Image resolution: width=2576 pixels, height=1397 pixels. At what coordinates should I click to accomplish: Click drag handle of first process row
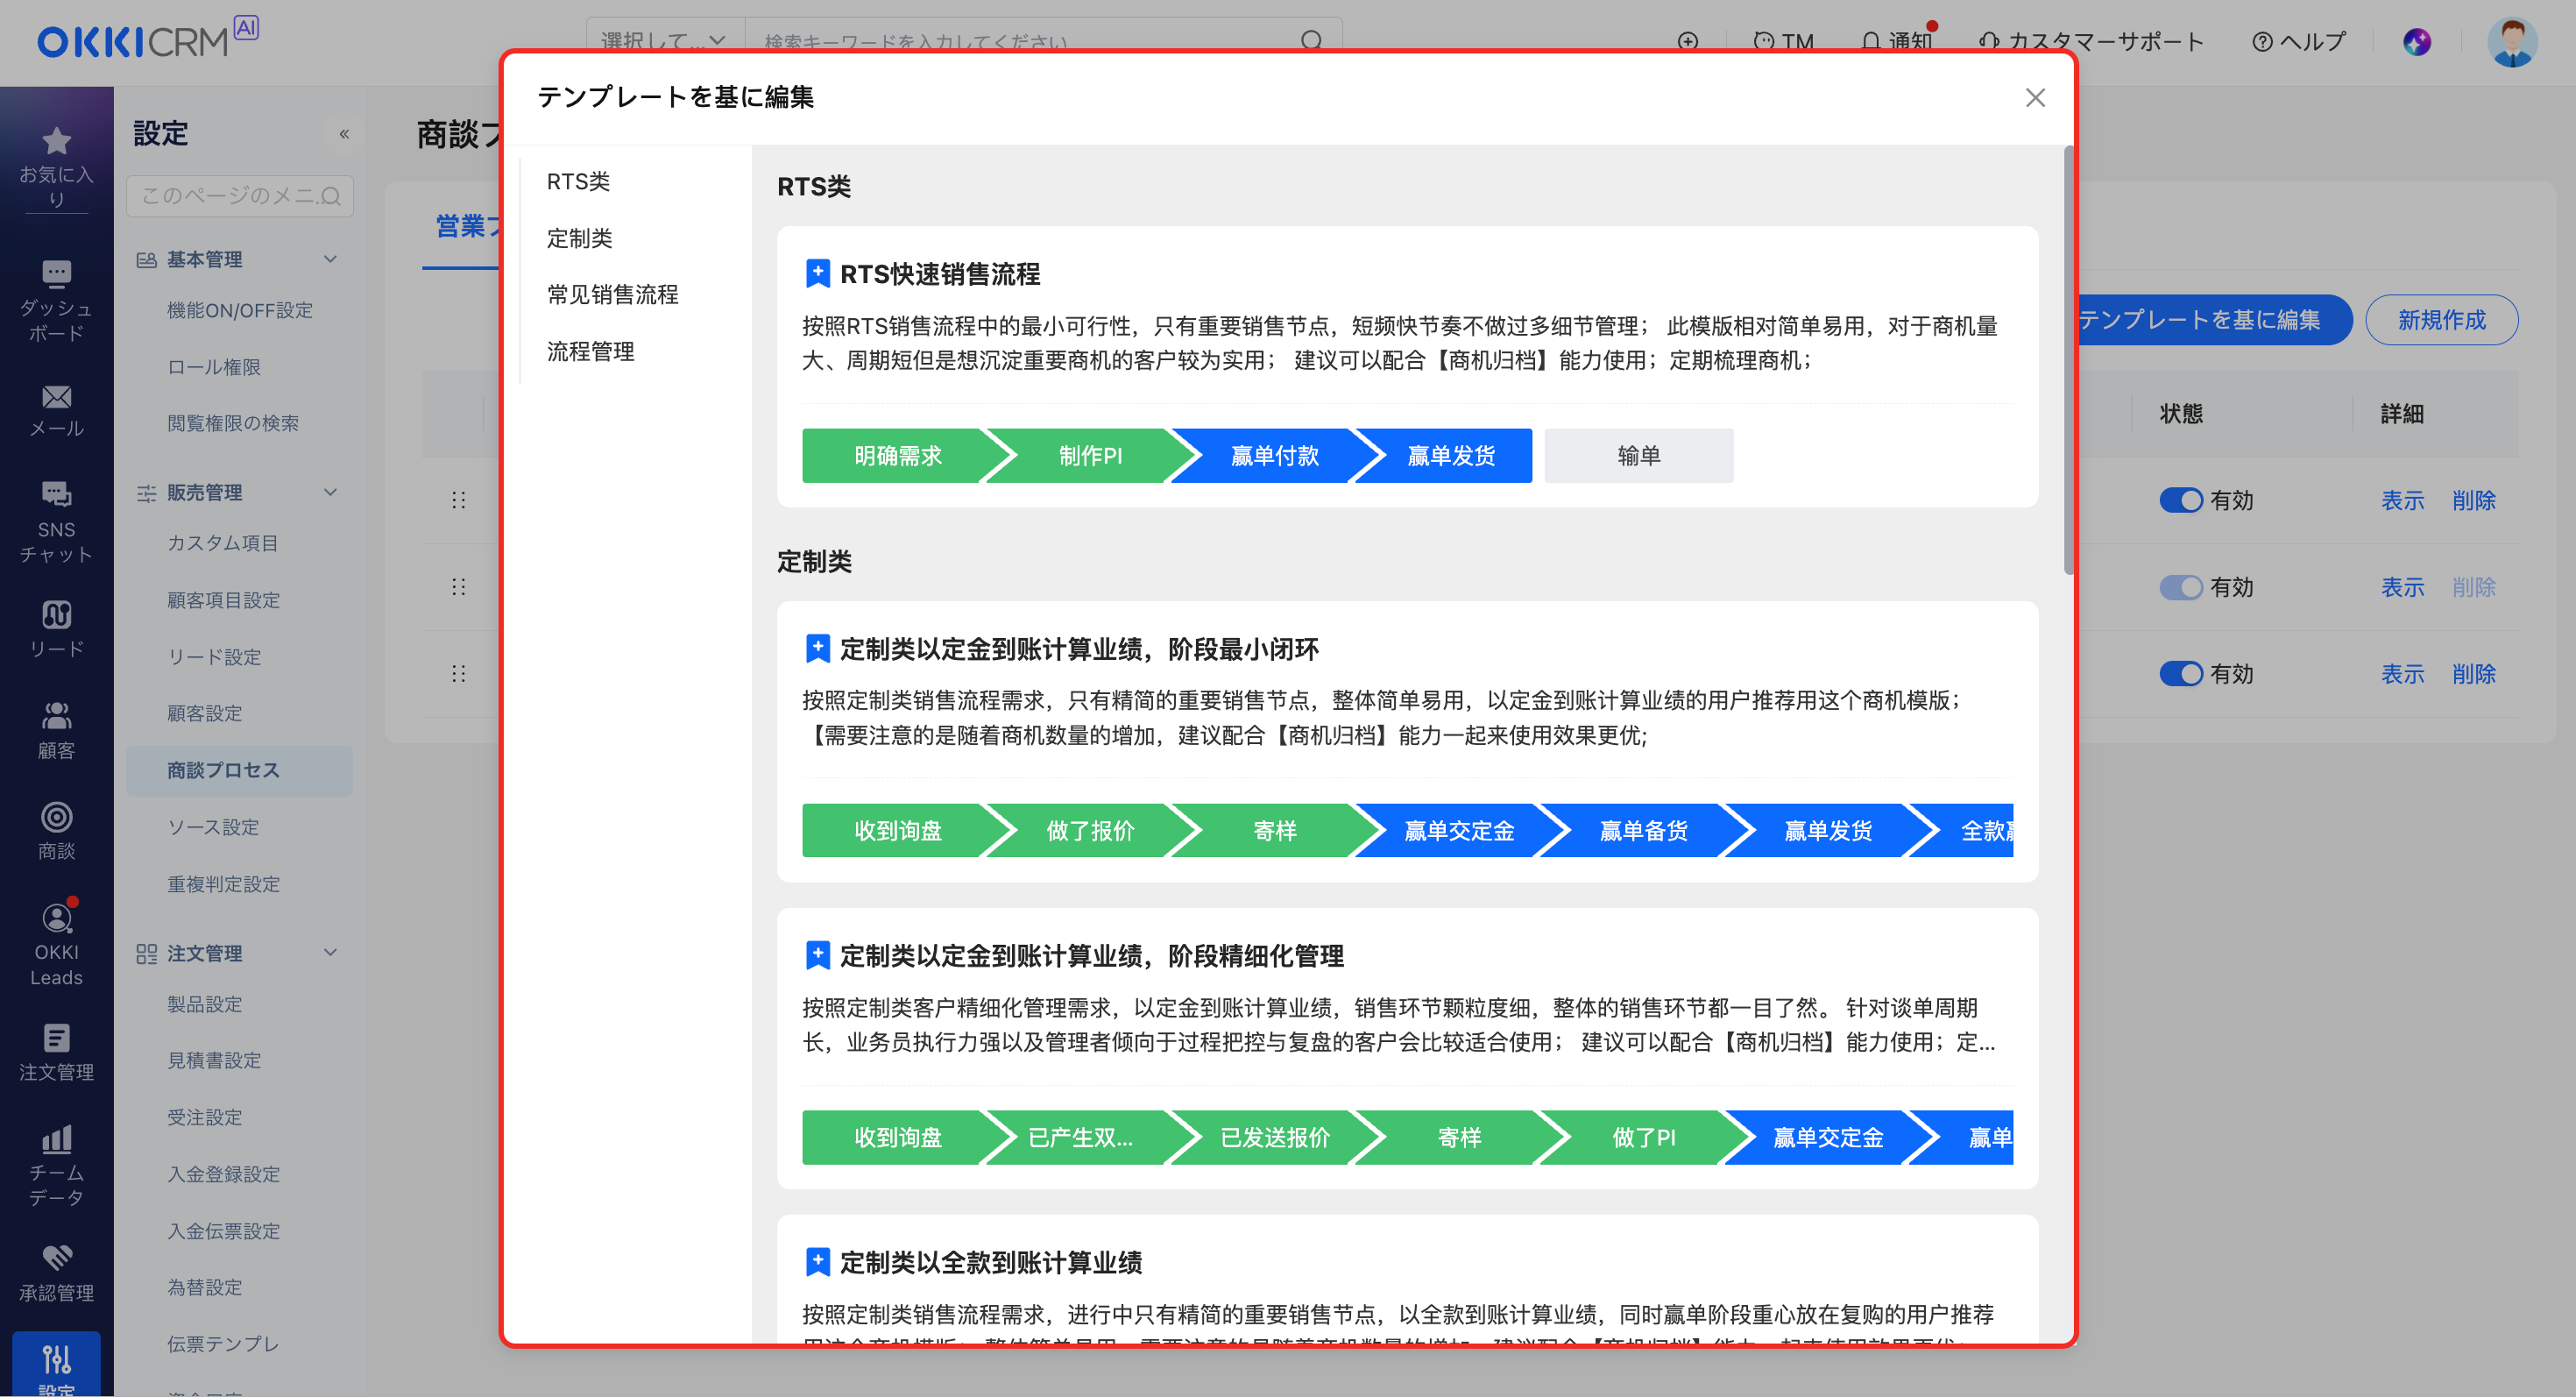tap(458, 500)
